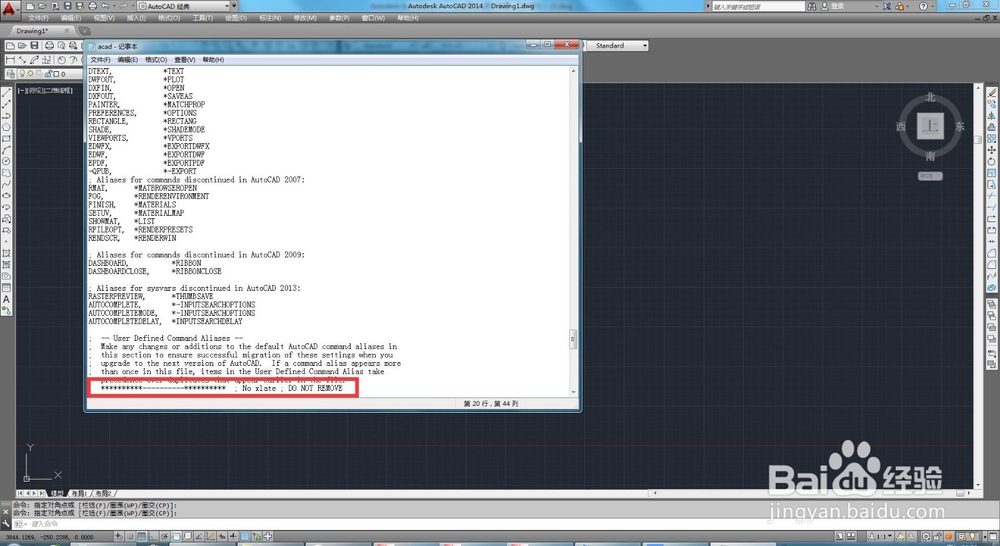
Task: Switch to the 布局1 layout tab
Action: point(79,493)
